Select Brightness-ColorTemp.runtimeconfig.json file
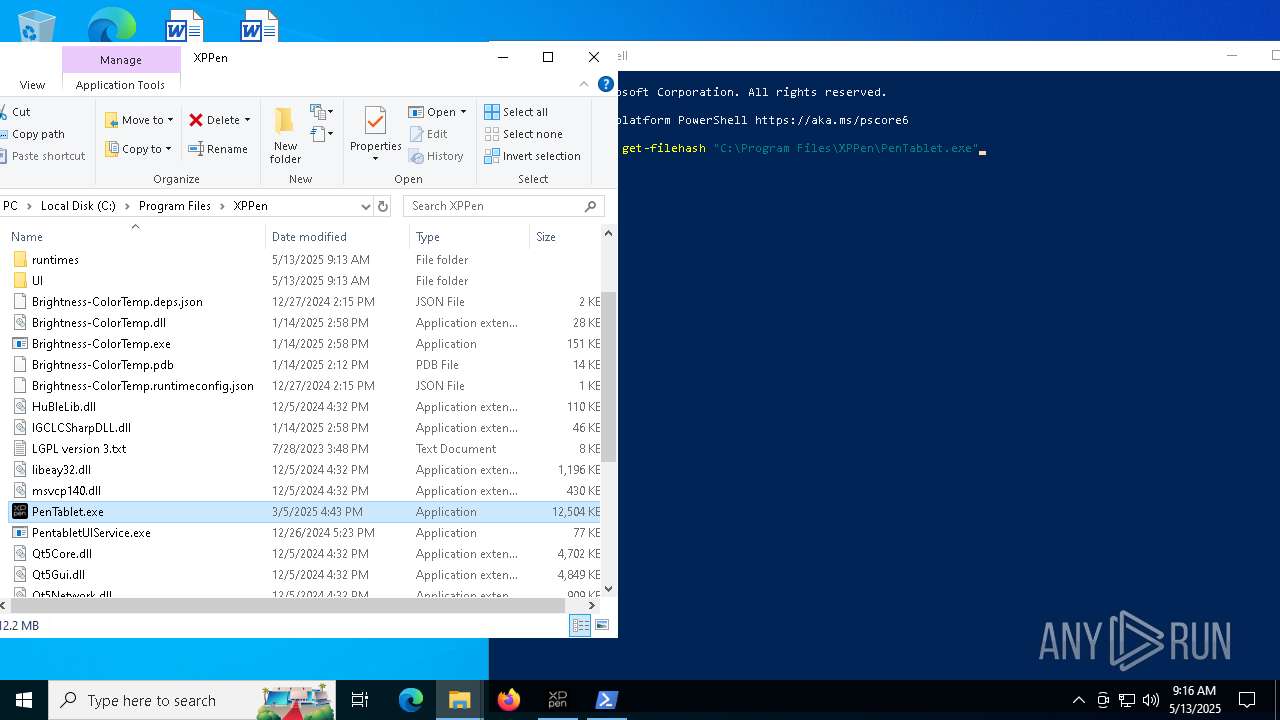1280x720 pixels. tap(143, 386)
